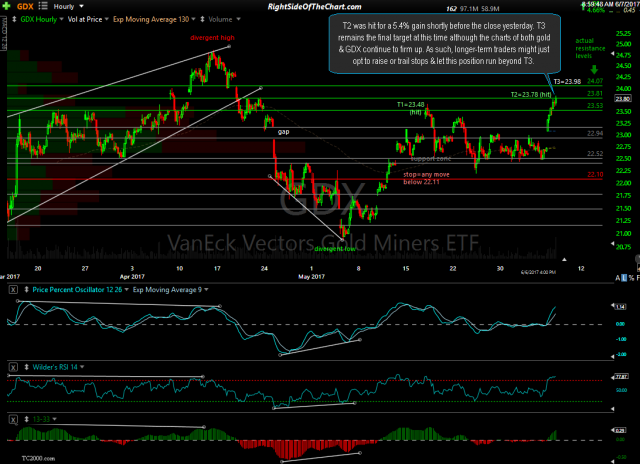Click the green plus add icon
The image size is (640, 464).
7,6
